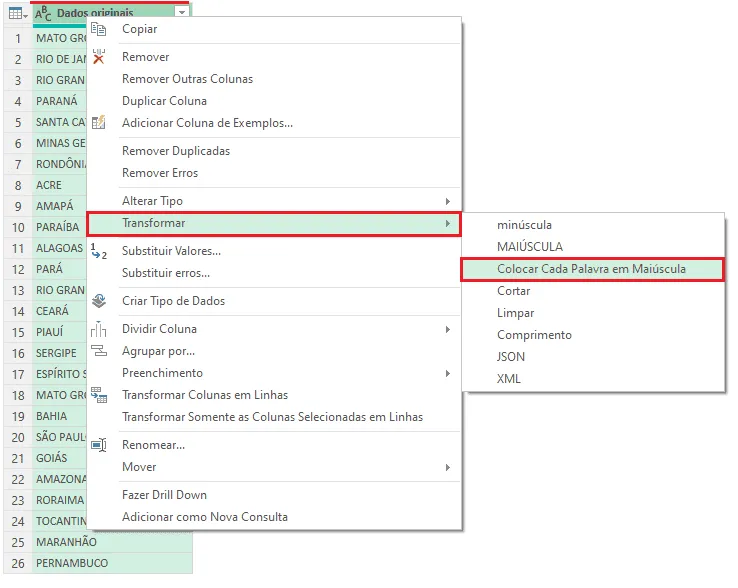Click the Agrupar por icon
Viewport: 738px width, 588px height.
coord(99,351)
